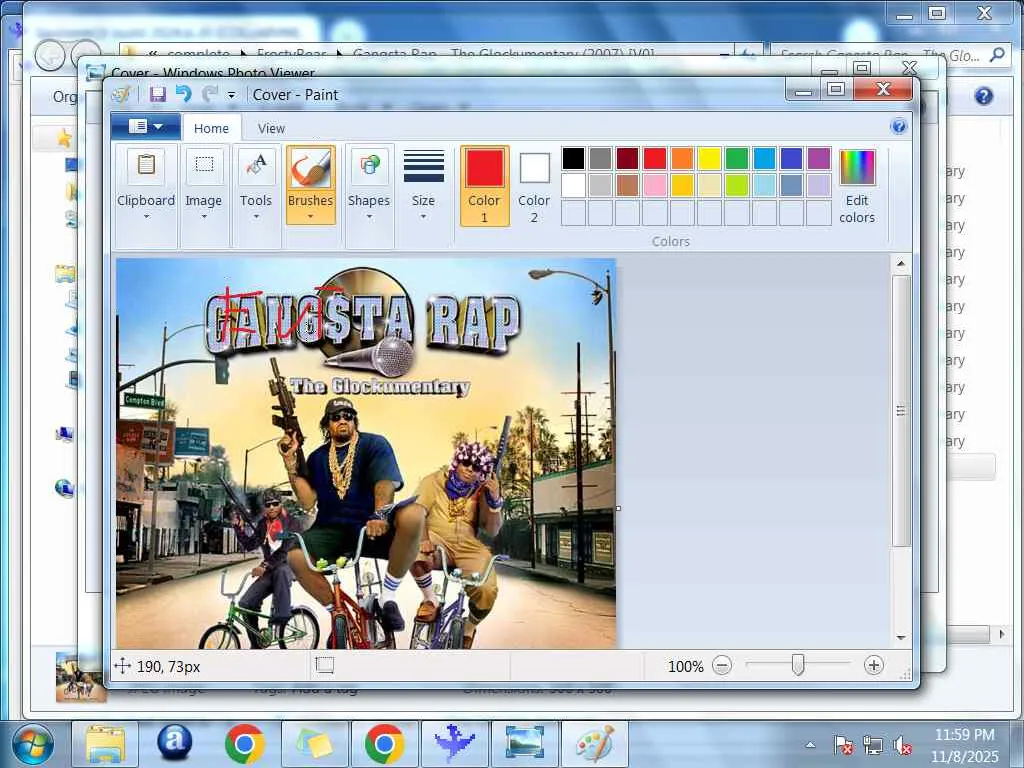Open the blue 'a' taskbar application

[x=174, y=743]
